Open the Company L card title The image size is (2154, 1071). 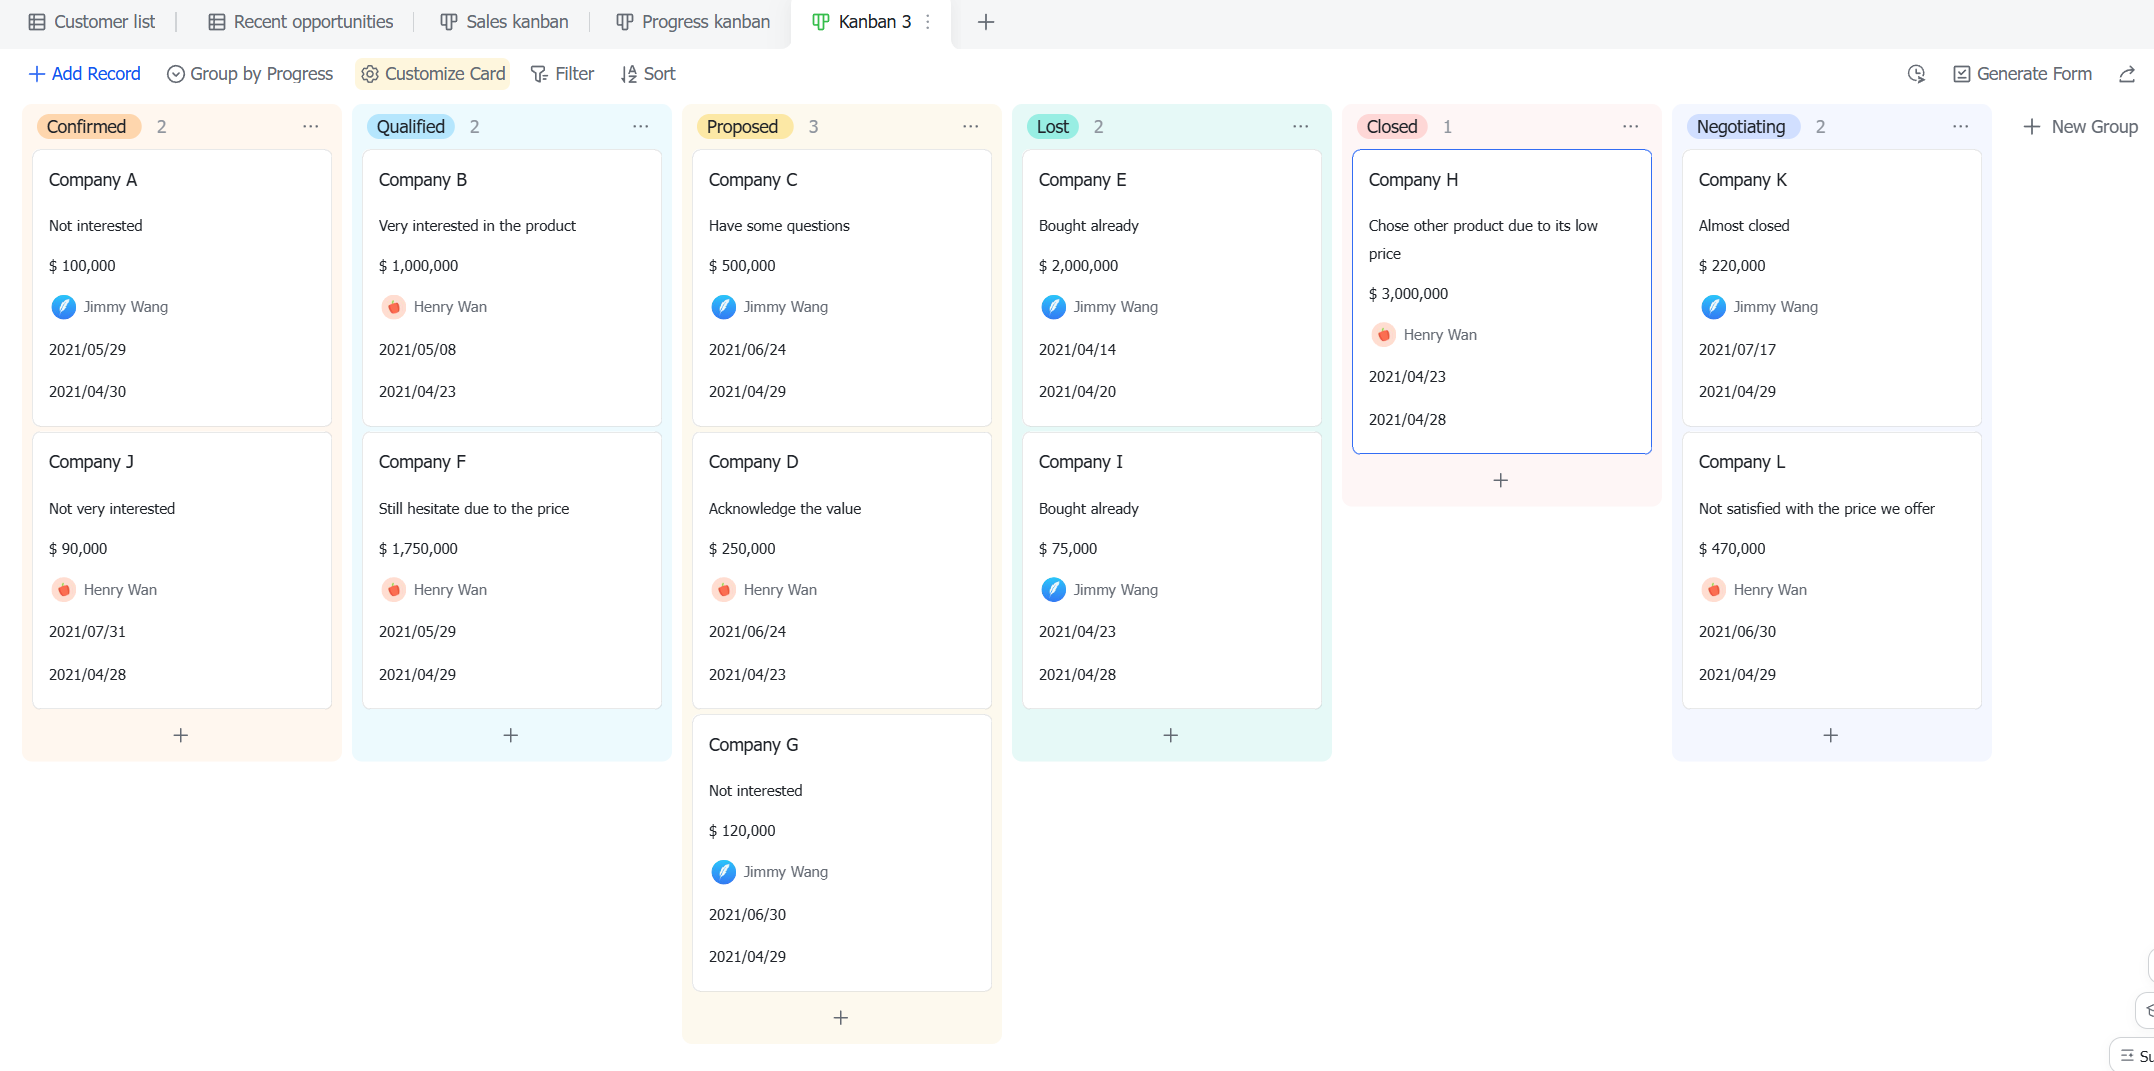(x=1742, y=462)
